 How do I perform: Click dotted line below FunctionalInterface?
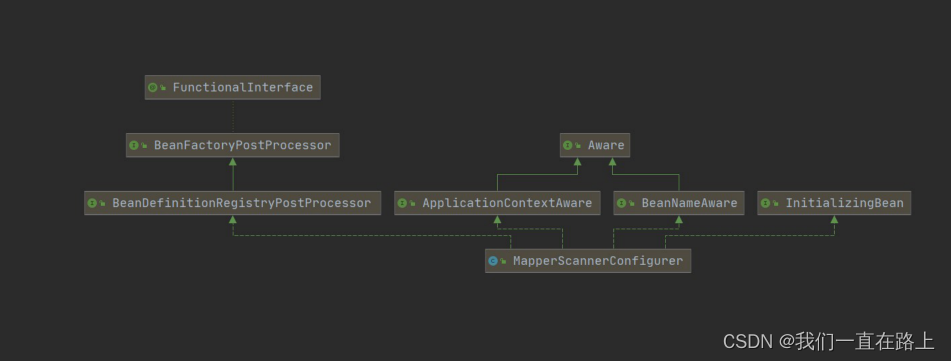(x=232, y=116)
